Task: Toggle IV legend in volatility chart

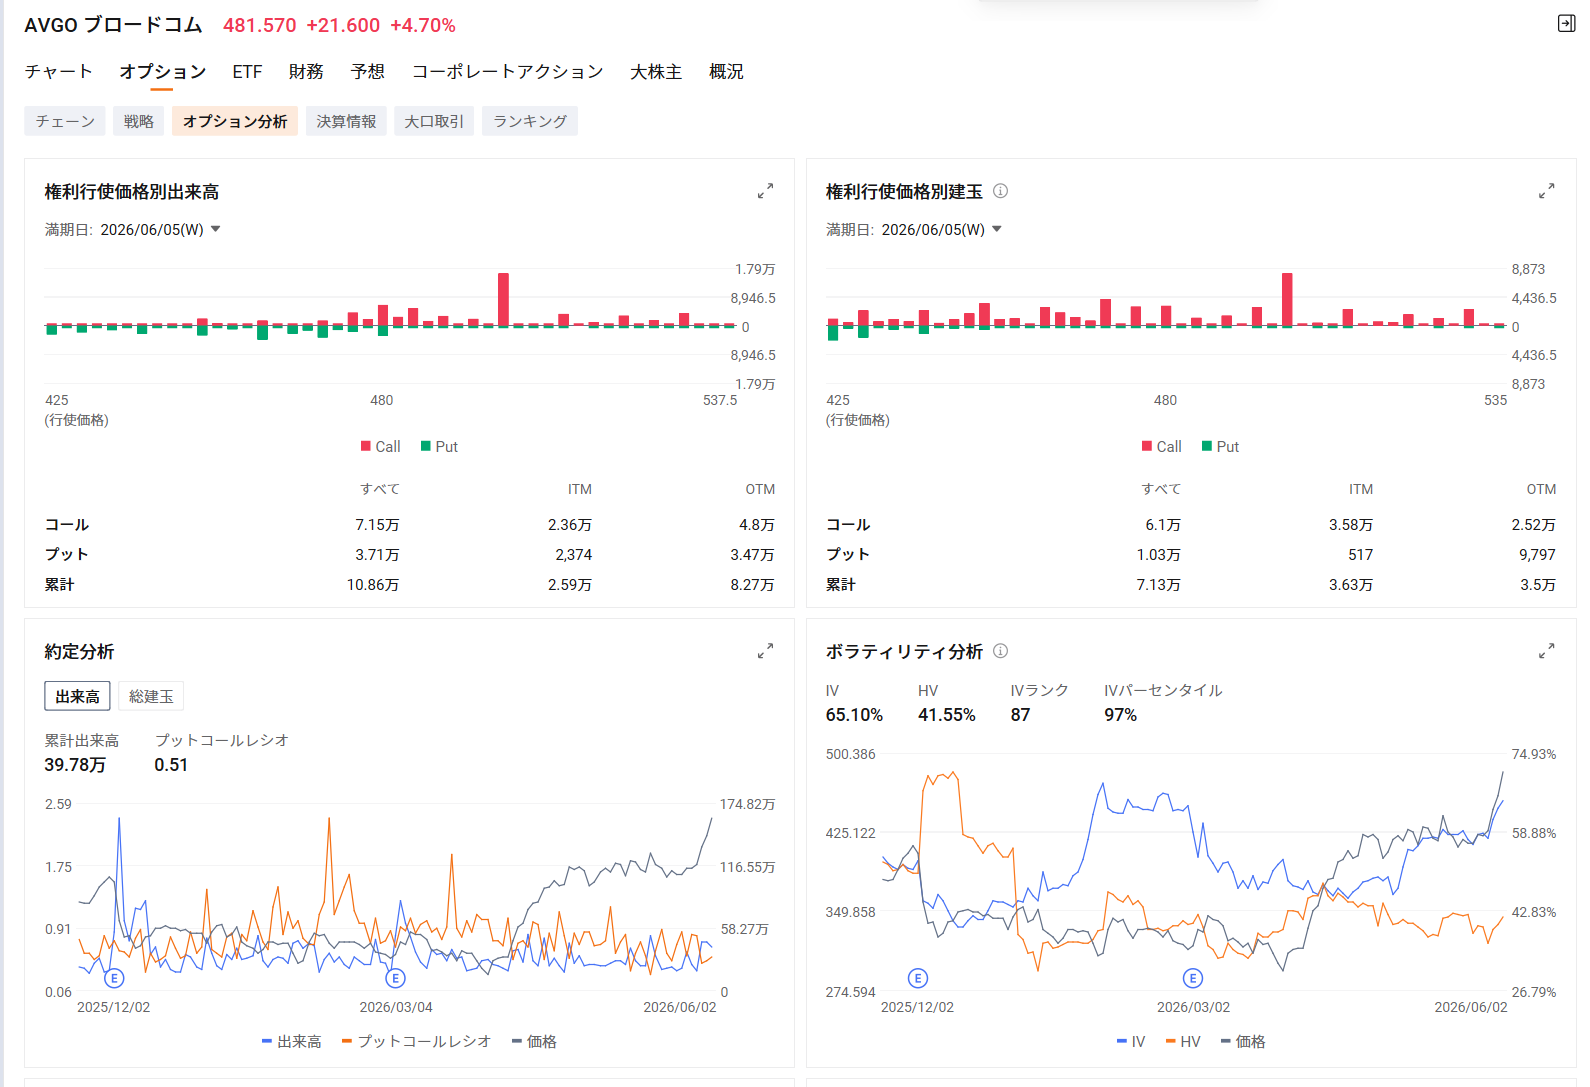Action: (1130, 1041)
